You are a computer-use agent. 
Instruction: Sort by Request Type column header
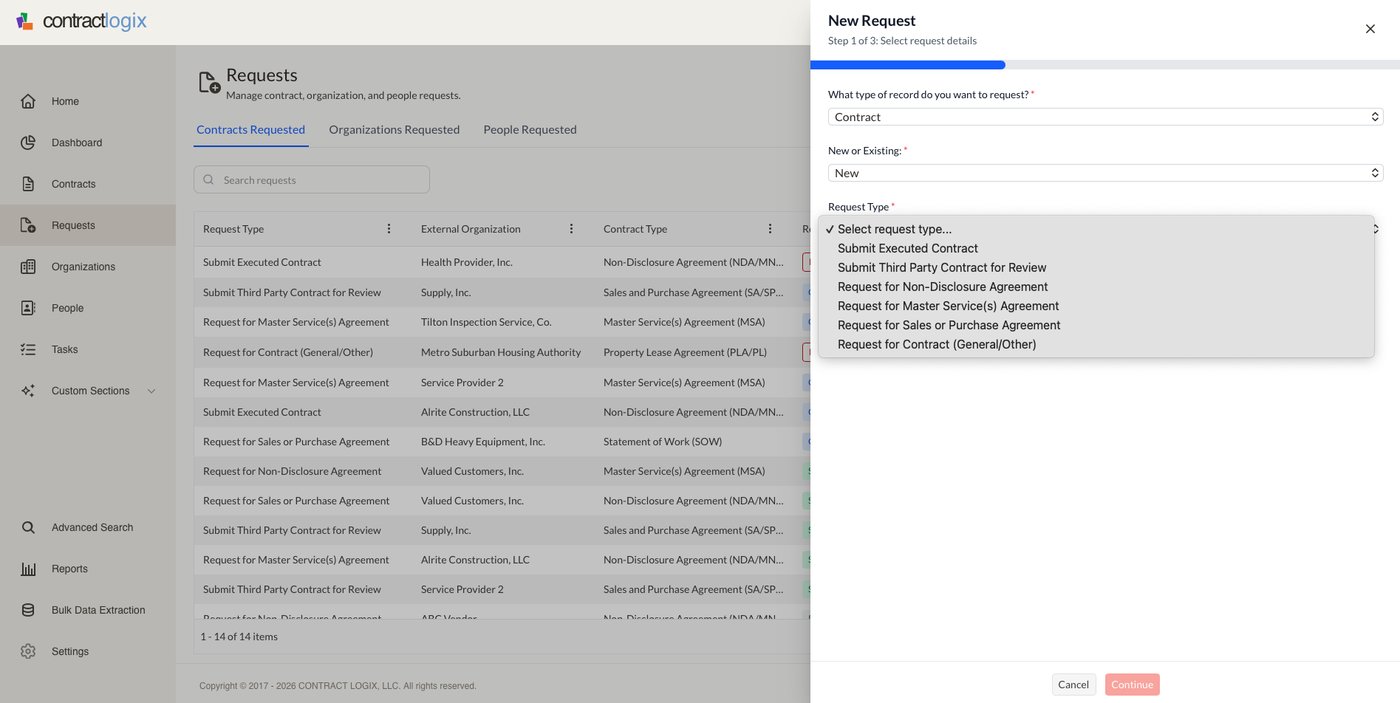click(x=233, y=229)
